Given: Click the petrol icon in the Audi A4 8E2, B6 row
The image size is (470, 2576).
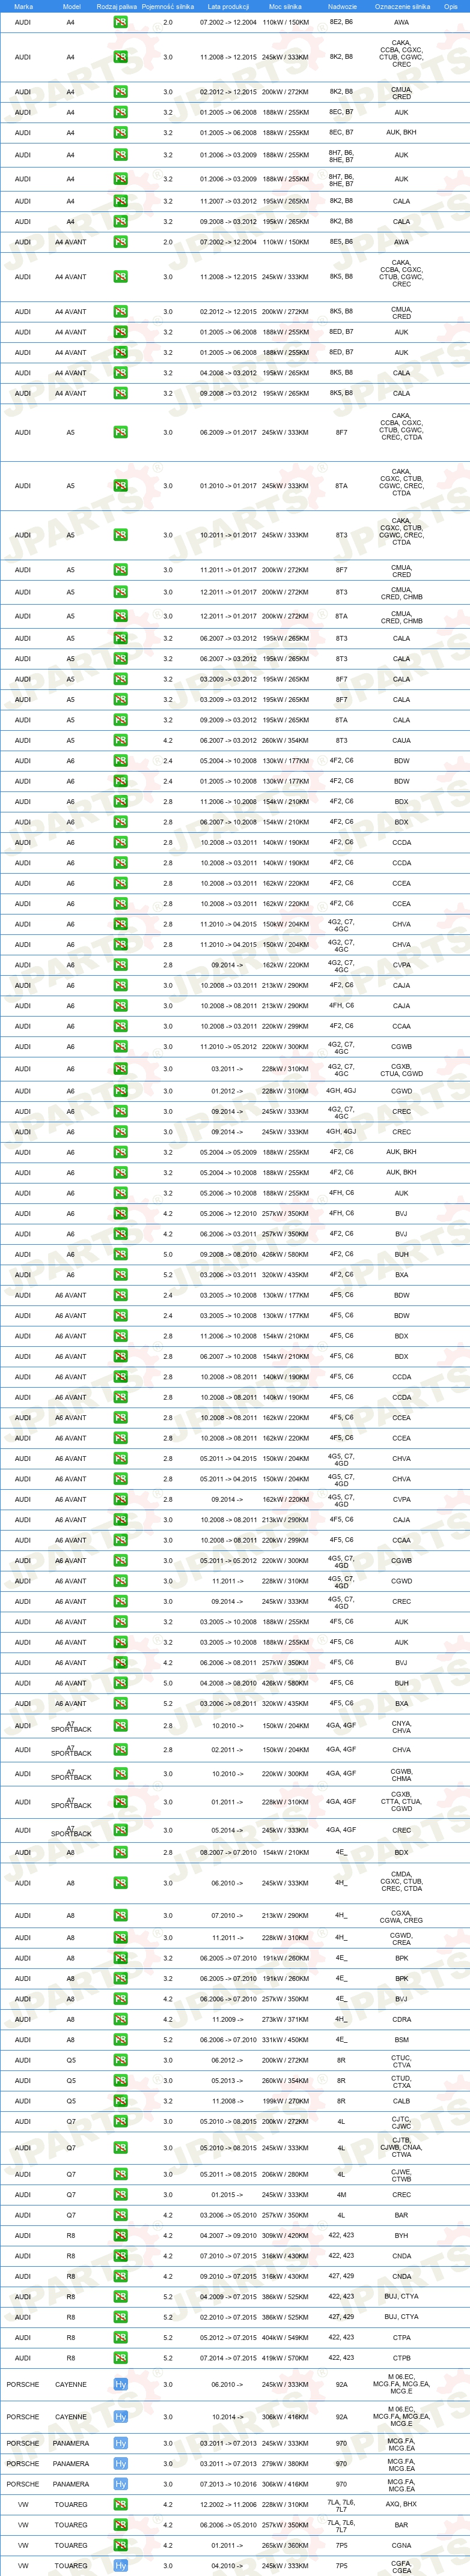Looking at the screenshot, I should click(120, 22).
